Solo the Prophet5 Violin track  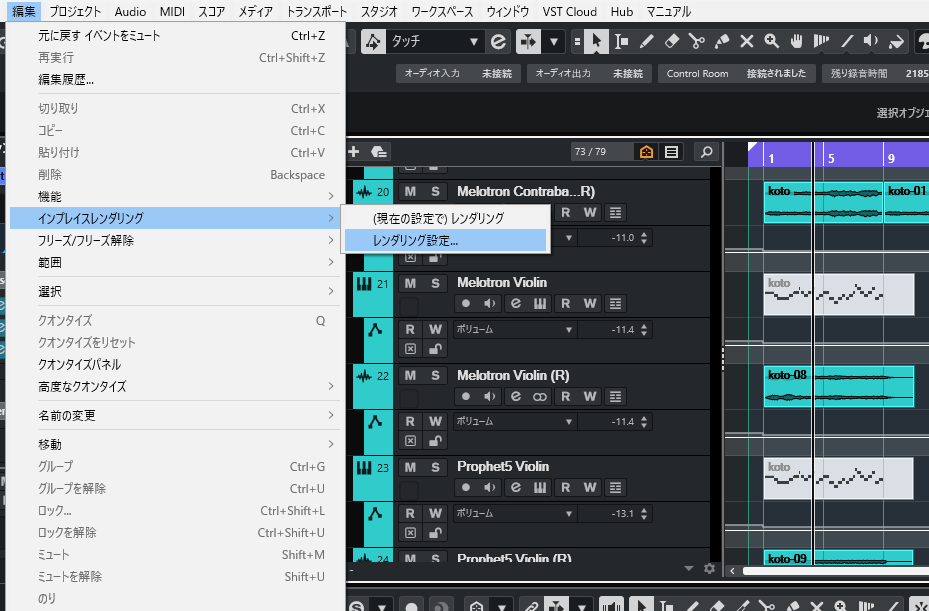point(435,468)
